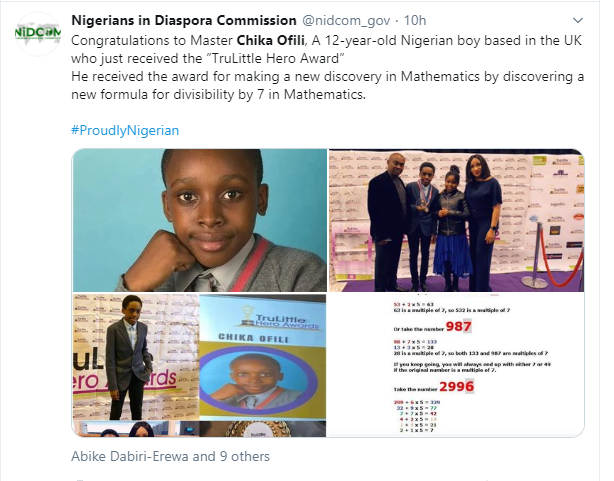Click the Abike Dabiri-Erewa name below tweet

[130, 456]
